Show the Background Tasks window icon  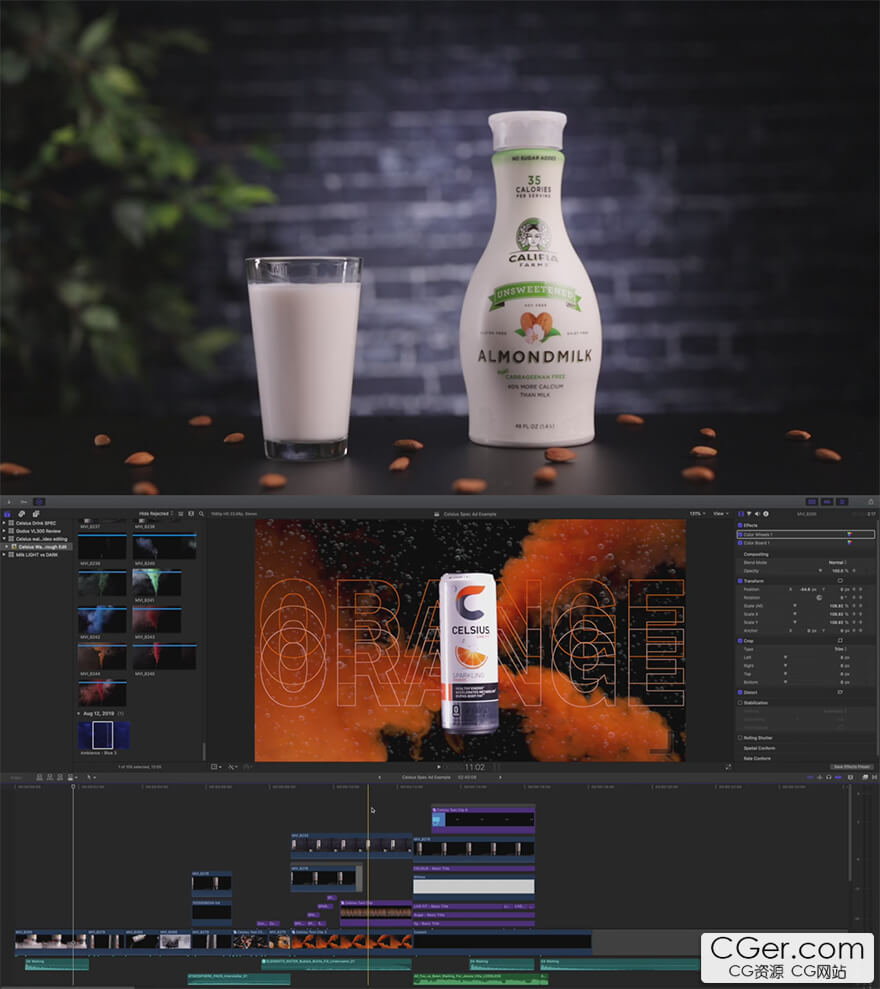coord(39,502)
